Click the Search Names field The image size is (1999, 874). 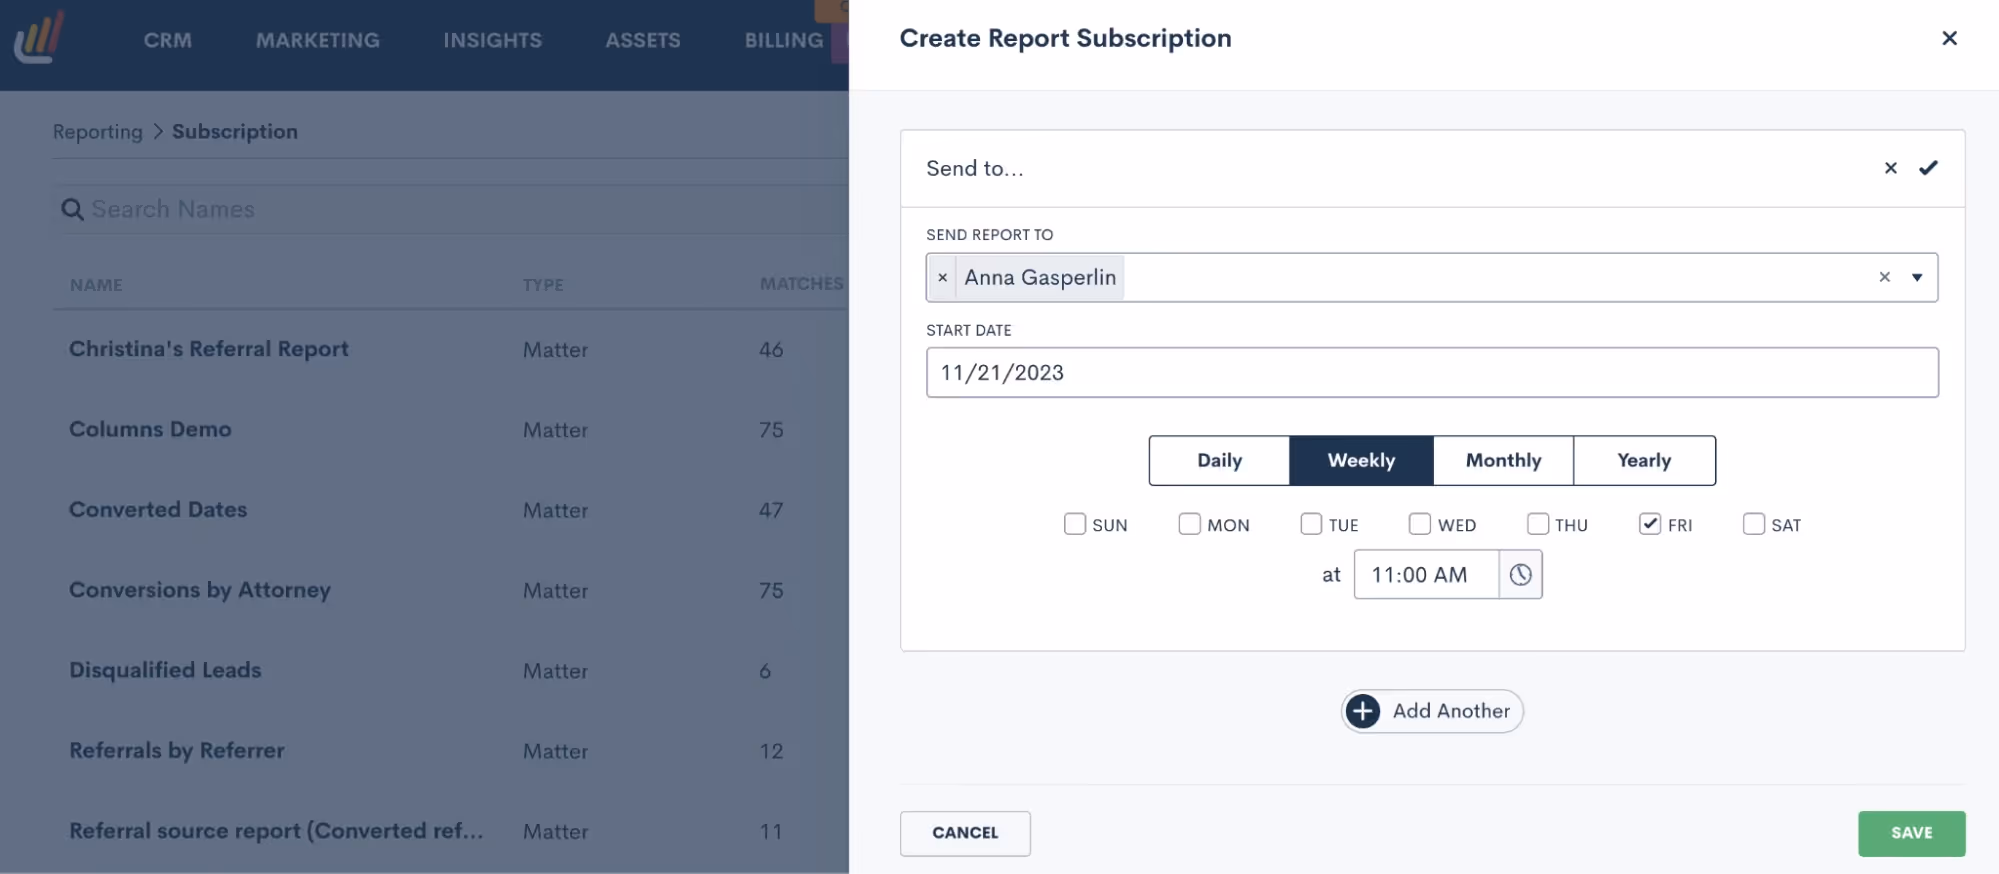coord(450,210)
